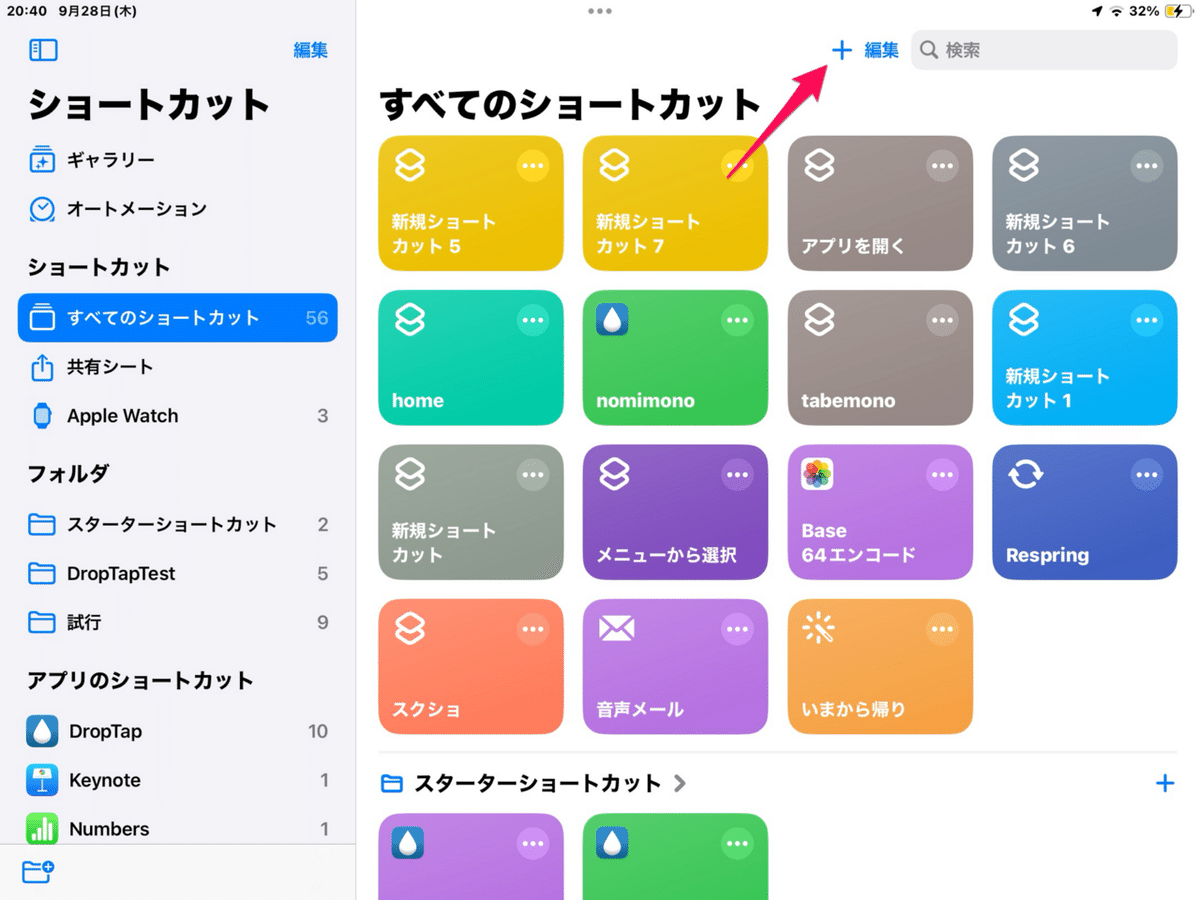Run the スクショ shortcut
The height and width of the screenshot is (900, 1200).
pyautogui.click(x=471, y=666)
